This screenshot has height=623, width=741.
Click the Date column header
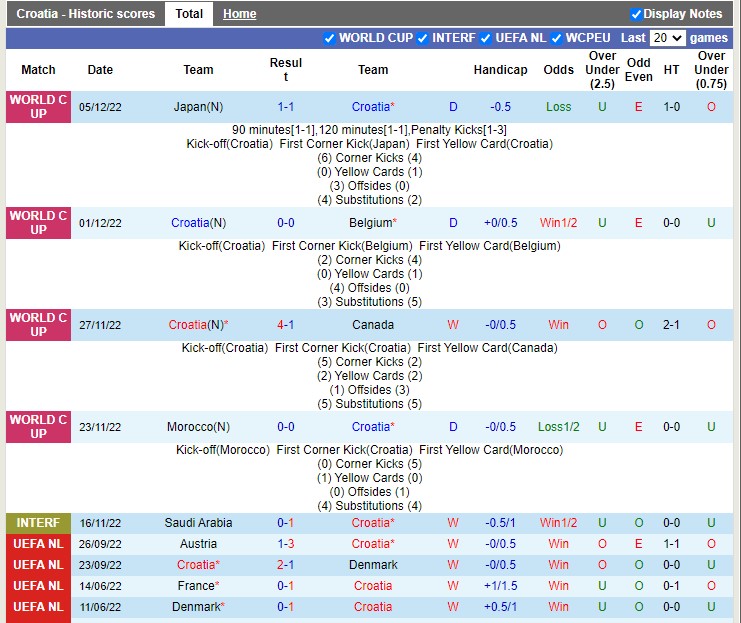100,70
